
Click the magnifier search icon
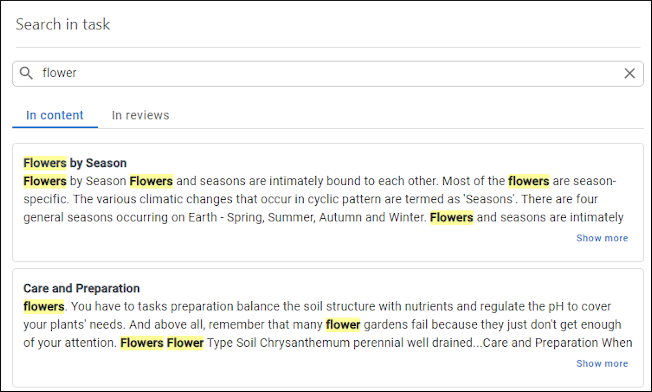click(26, 73)
